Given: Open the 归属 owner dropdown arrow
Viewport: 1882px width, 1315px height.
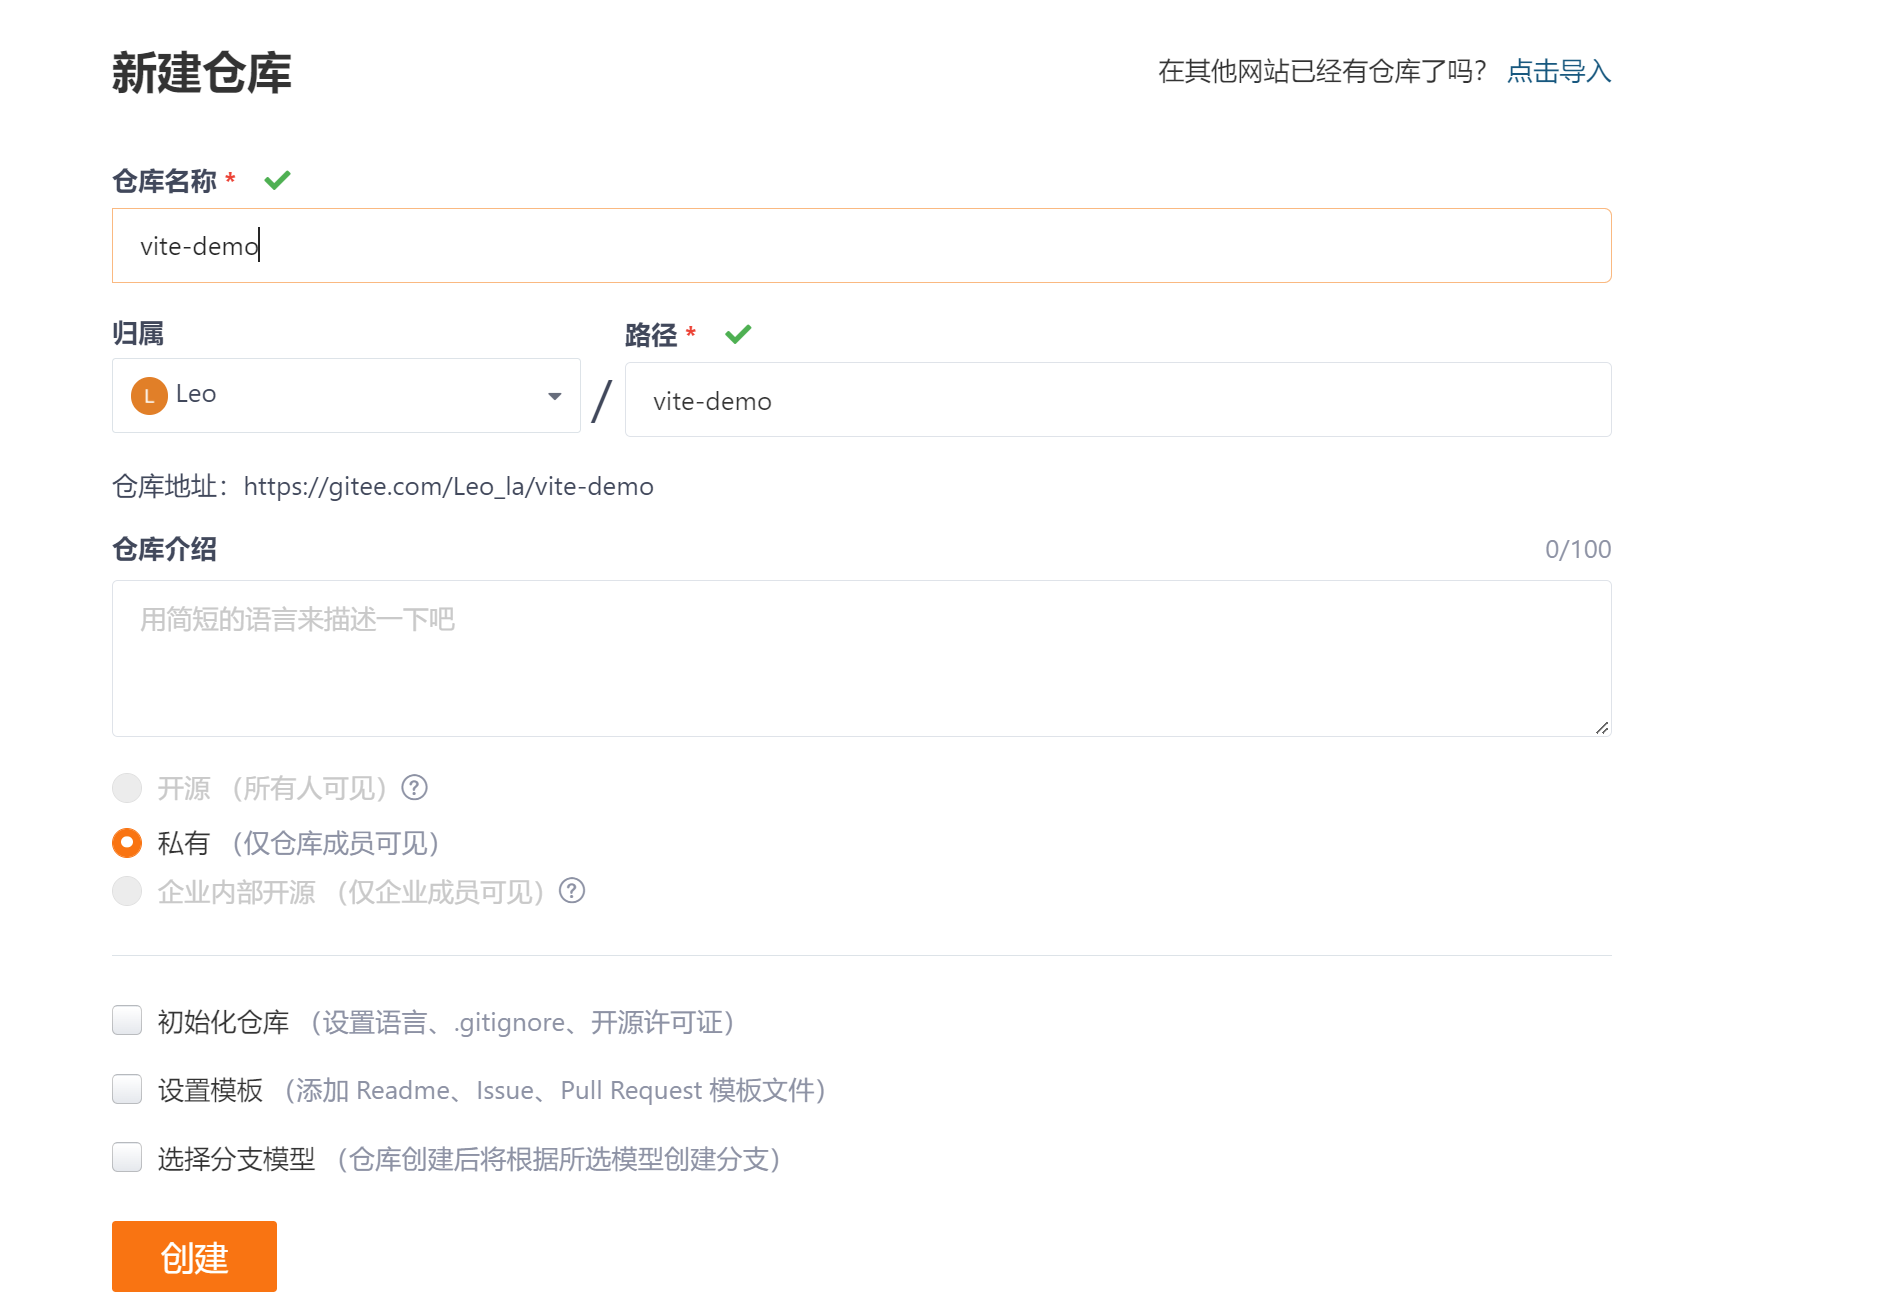Looking at the screenshot, I should (554, 396).
